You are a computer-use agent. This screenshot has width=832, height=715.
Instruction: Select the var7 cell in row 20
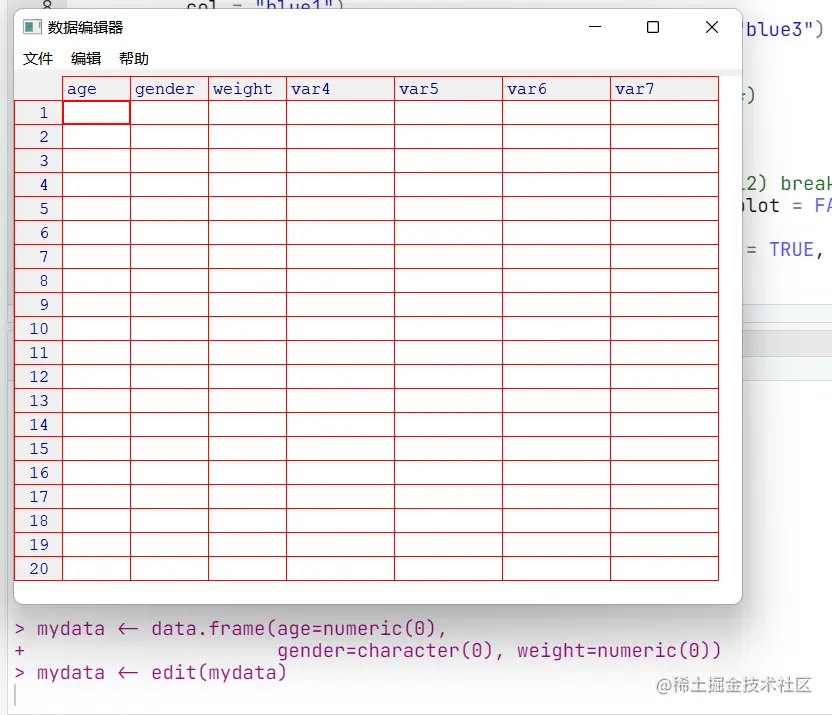pyautogui.click(x=664, y=569)
